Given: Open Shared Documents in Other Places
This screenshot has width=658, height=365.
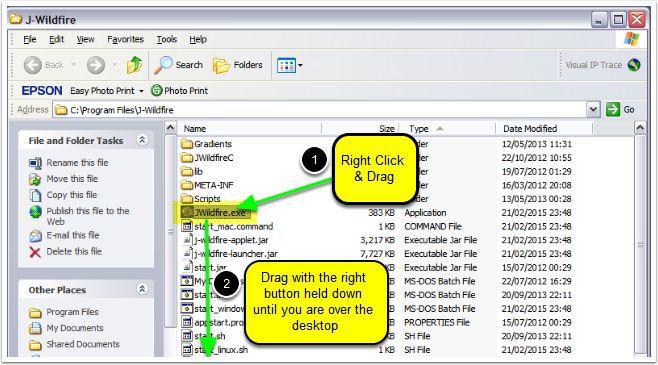Looking at the screenshot, I should click(83, 344).
